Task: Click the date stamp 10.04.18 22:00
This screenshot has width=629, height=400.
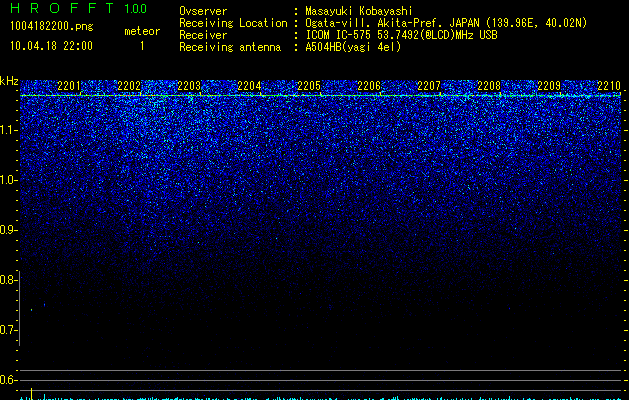Action: coord(51,46)
